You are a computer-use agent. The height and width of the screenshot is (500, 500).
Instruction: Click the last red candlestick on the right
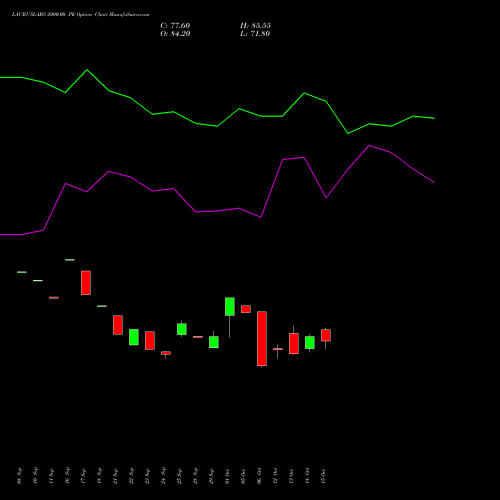click(326, 335)
